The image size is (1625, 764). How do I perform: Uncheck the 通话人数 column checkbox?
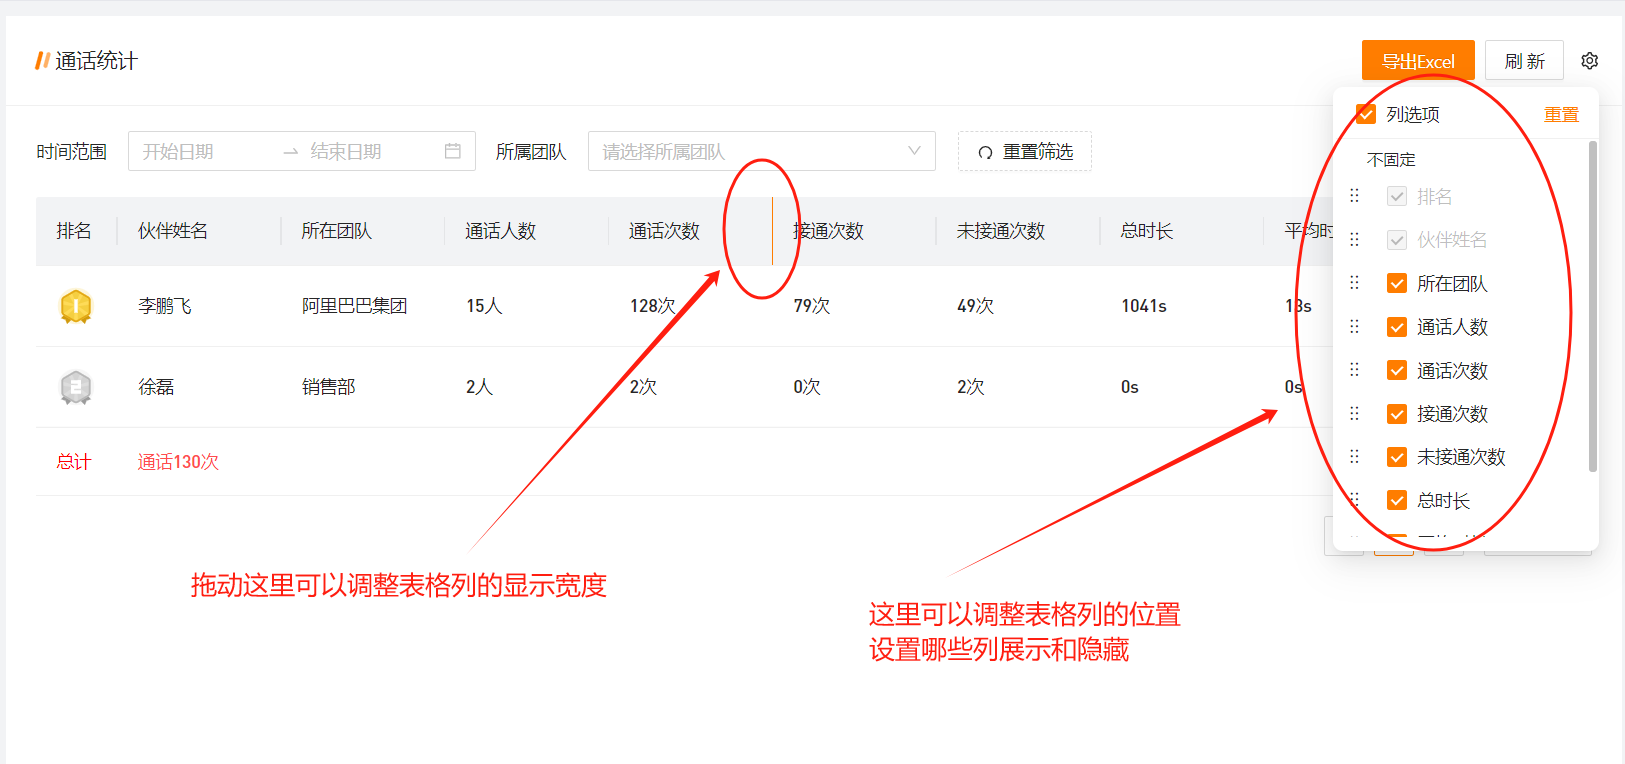pos(1397,327)
